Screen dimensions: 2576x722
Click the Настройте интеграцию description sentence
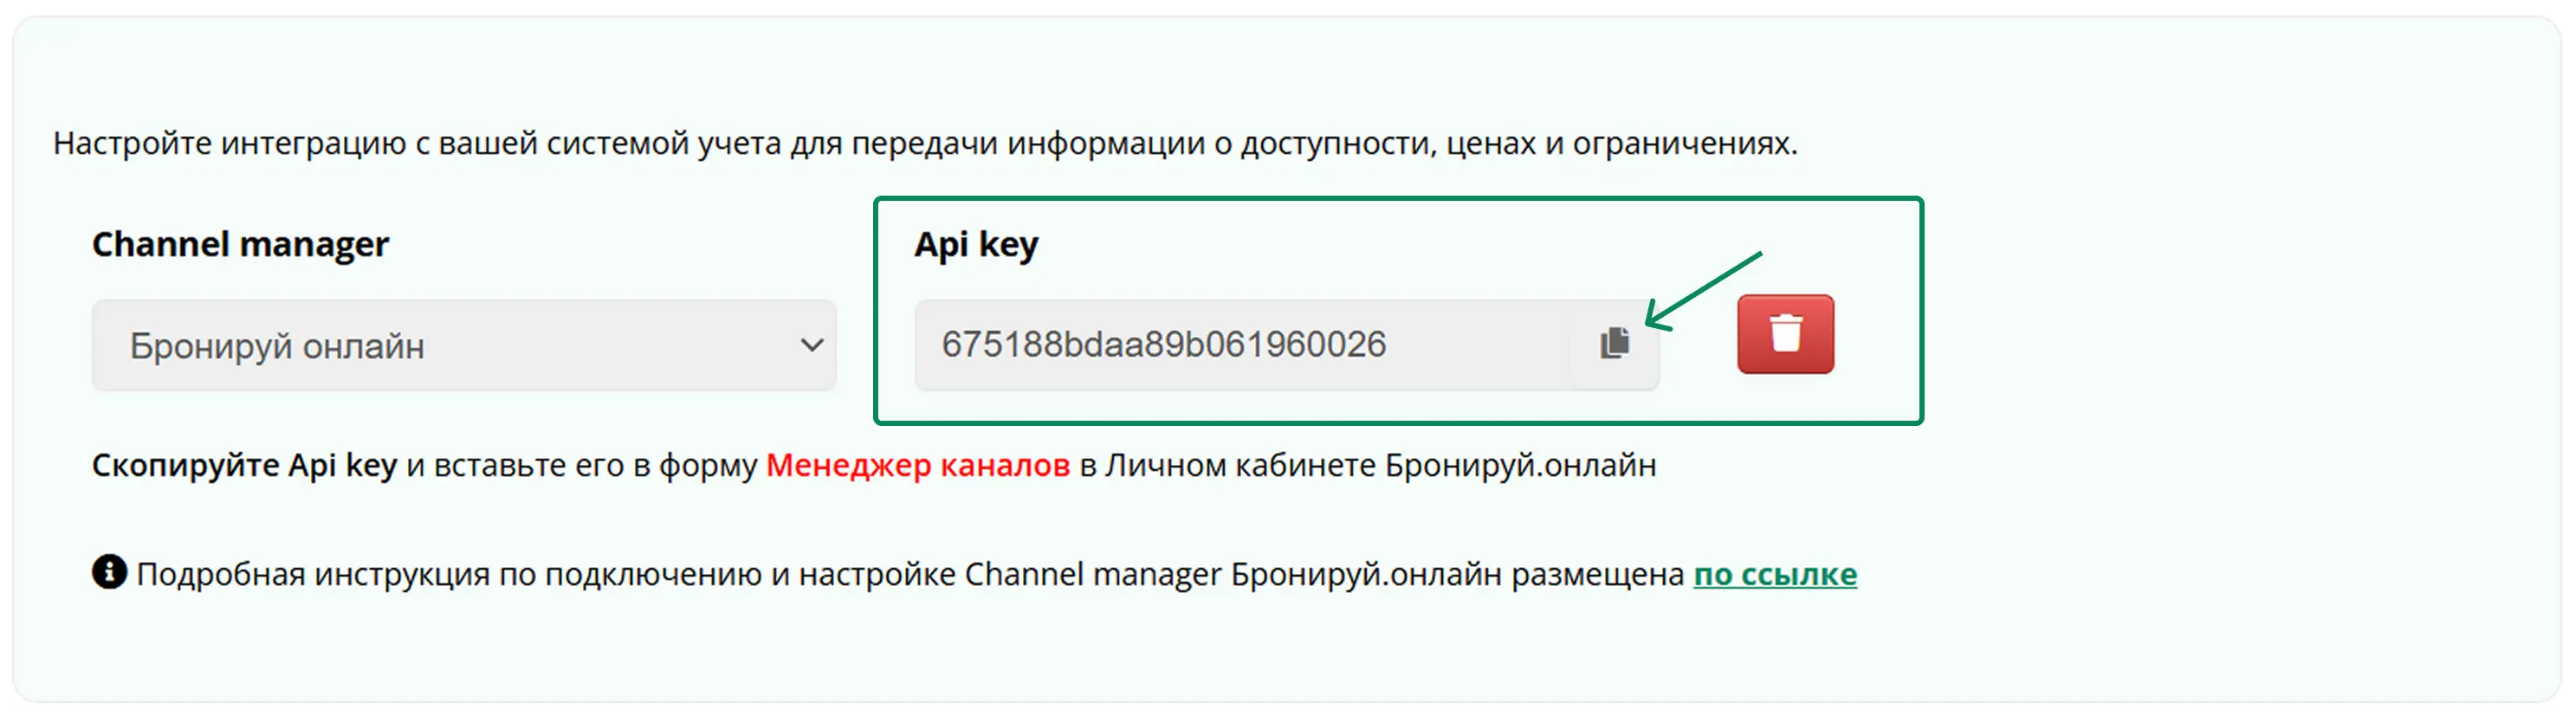pyautogui.click(x=925, y=143)
